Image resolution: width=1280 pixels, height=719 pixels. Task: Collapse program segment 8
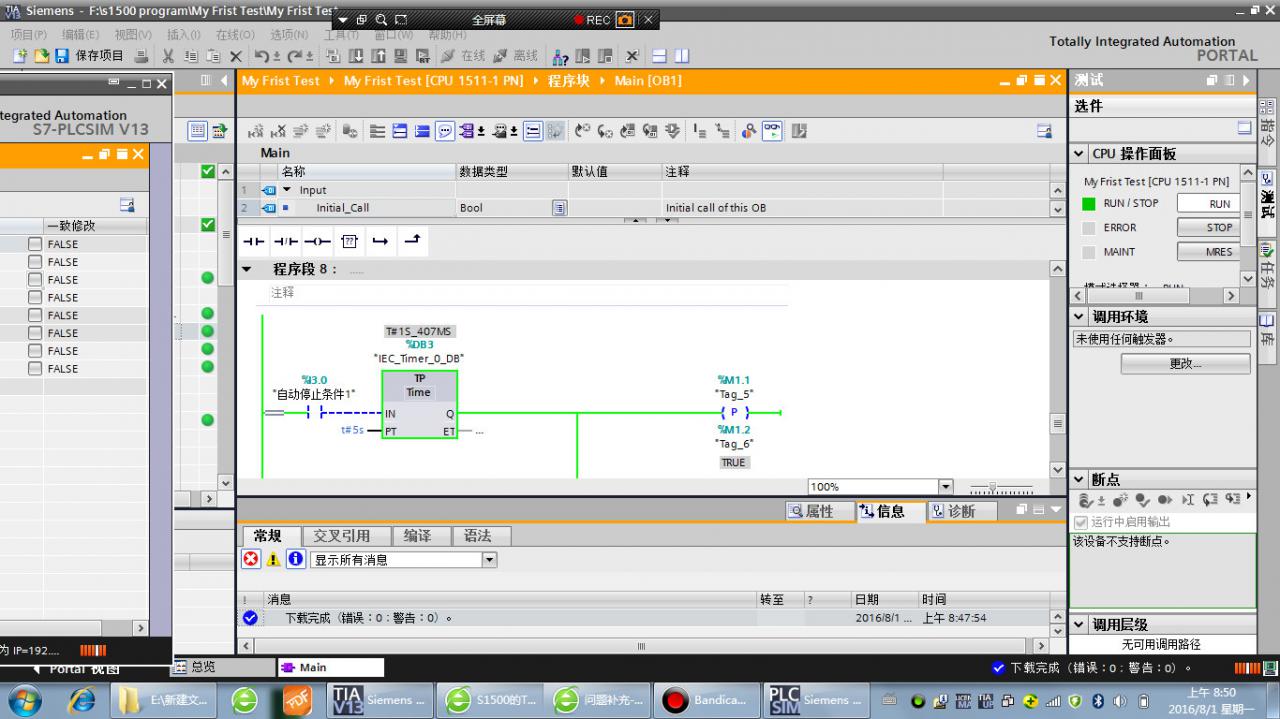coord(247,269)
